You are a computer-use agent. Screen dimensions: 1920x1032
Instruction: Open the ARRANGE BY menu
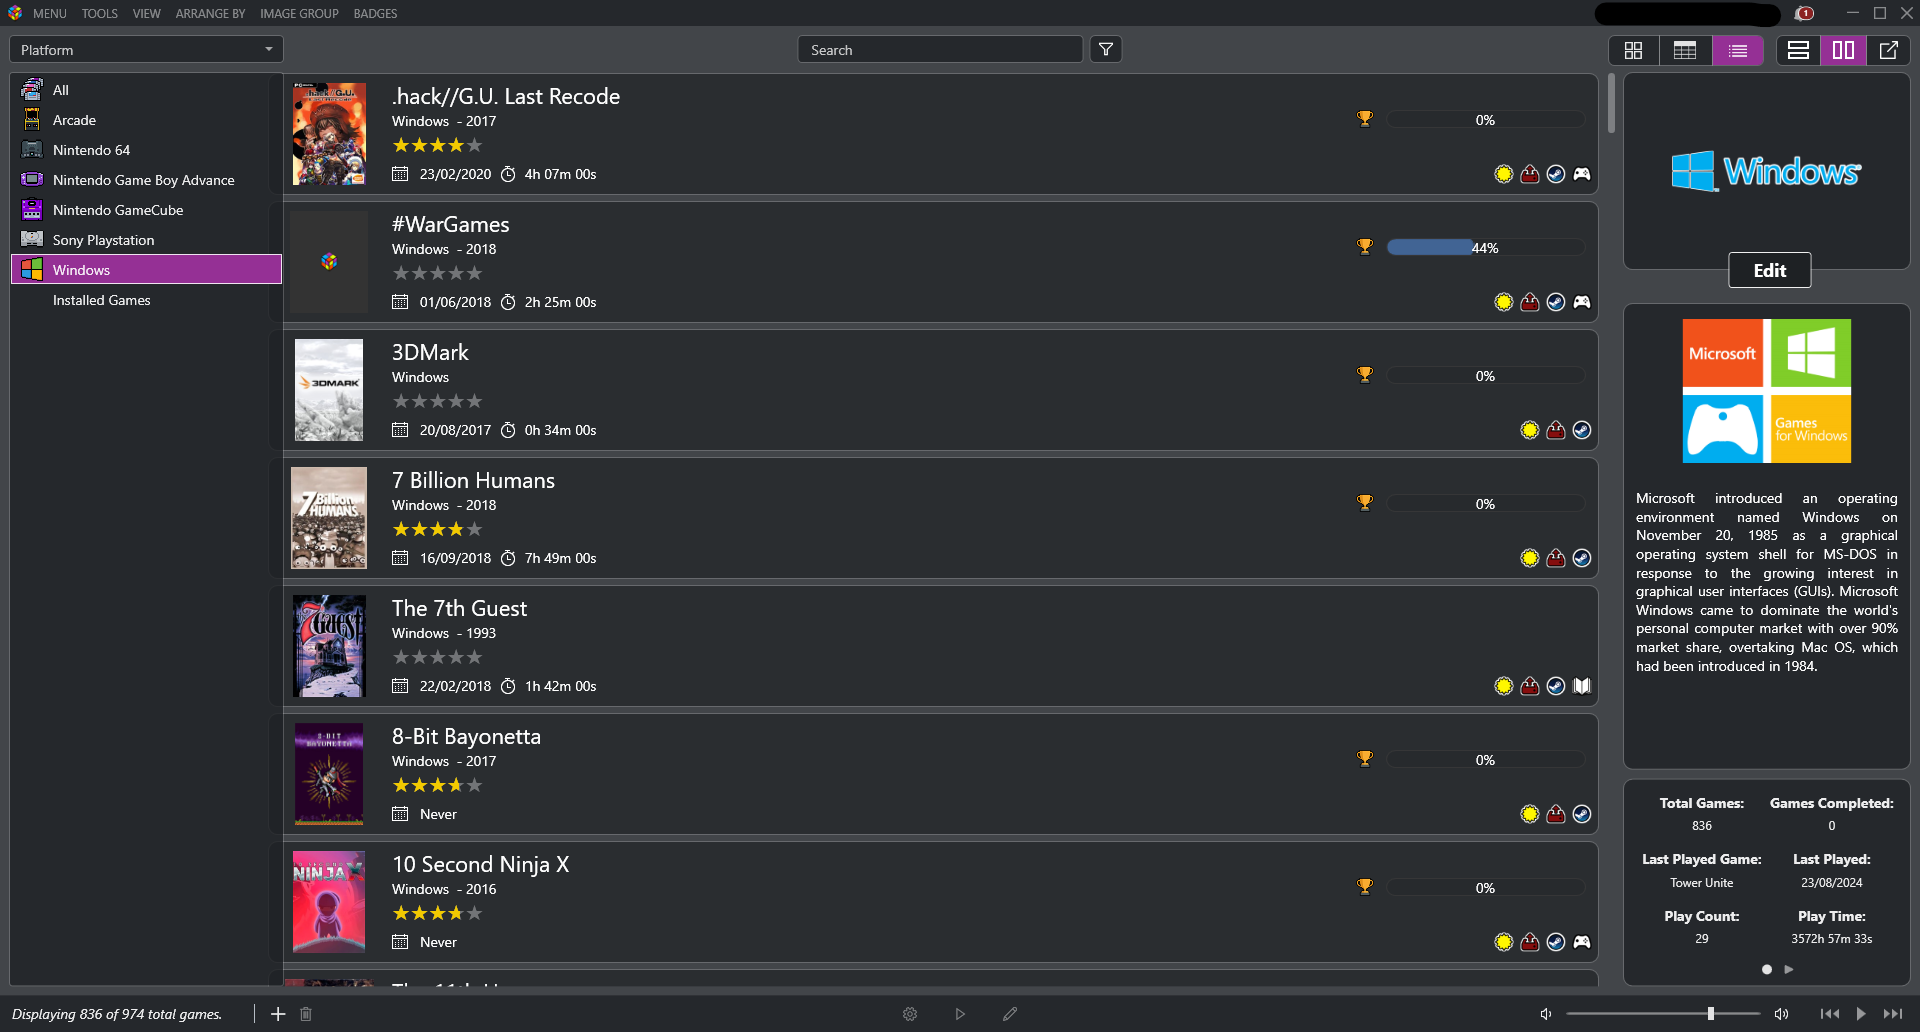[210, 13]
